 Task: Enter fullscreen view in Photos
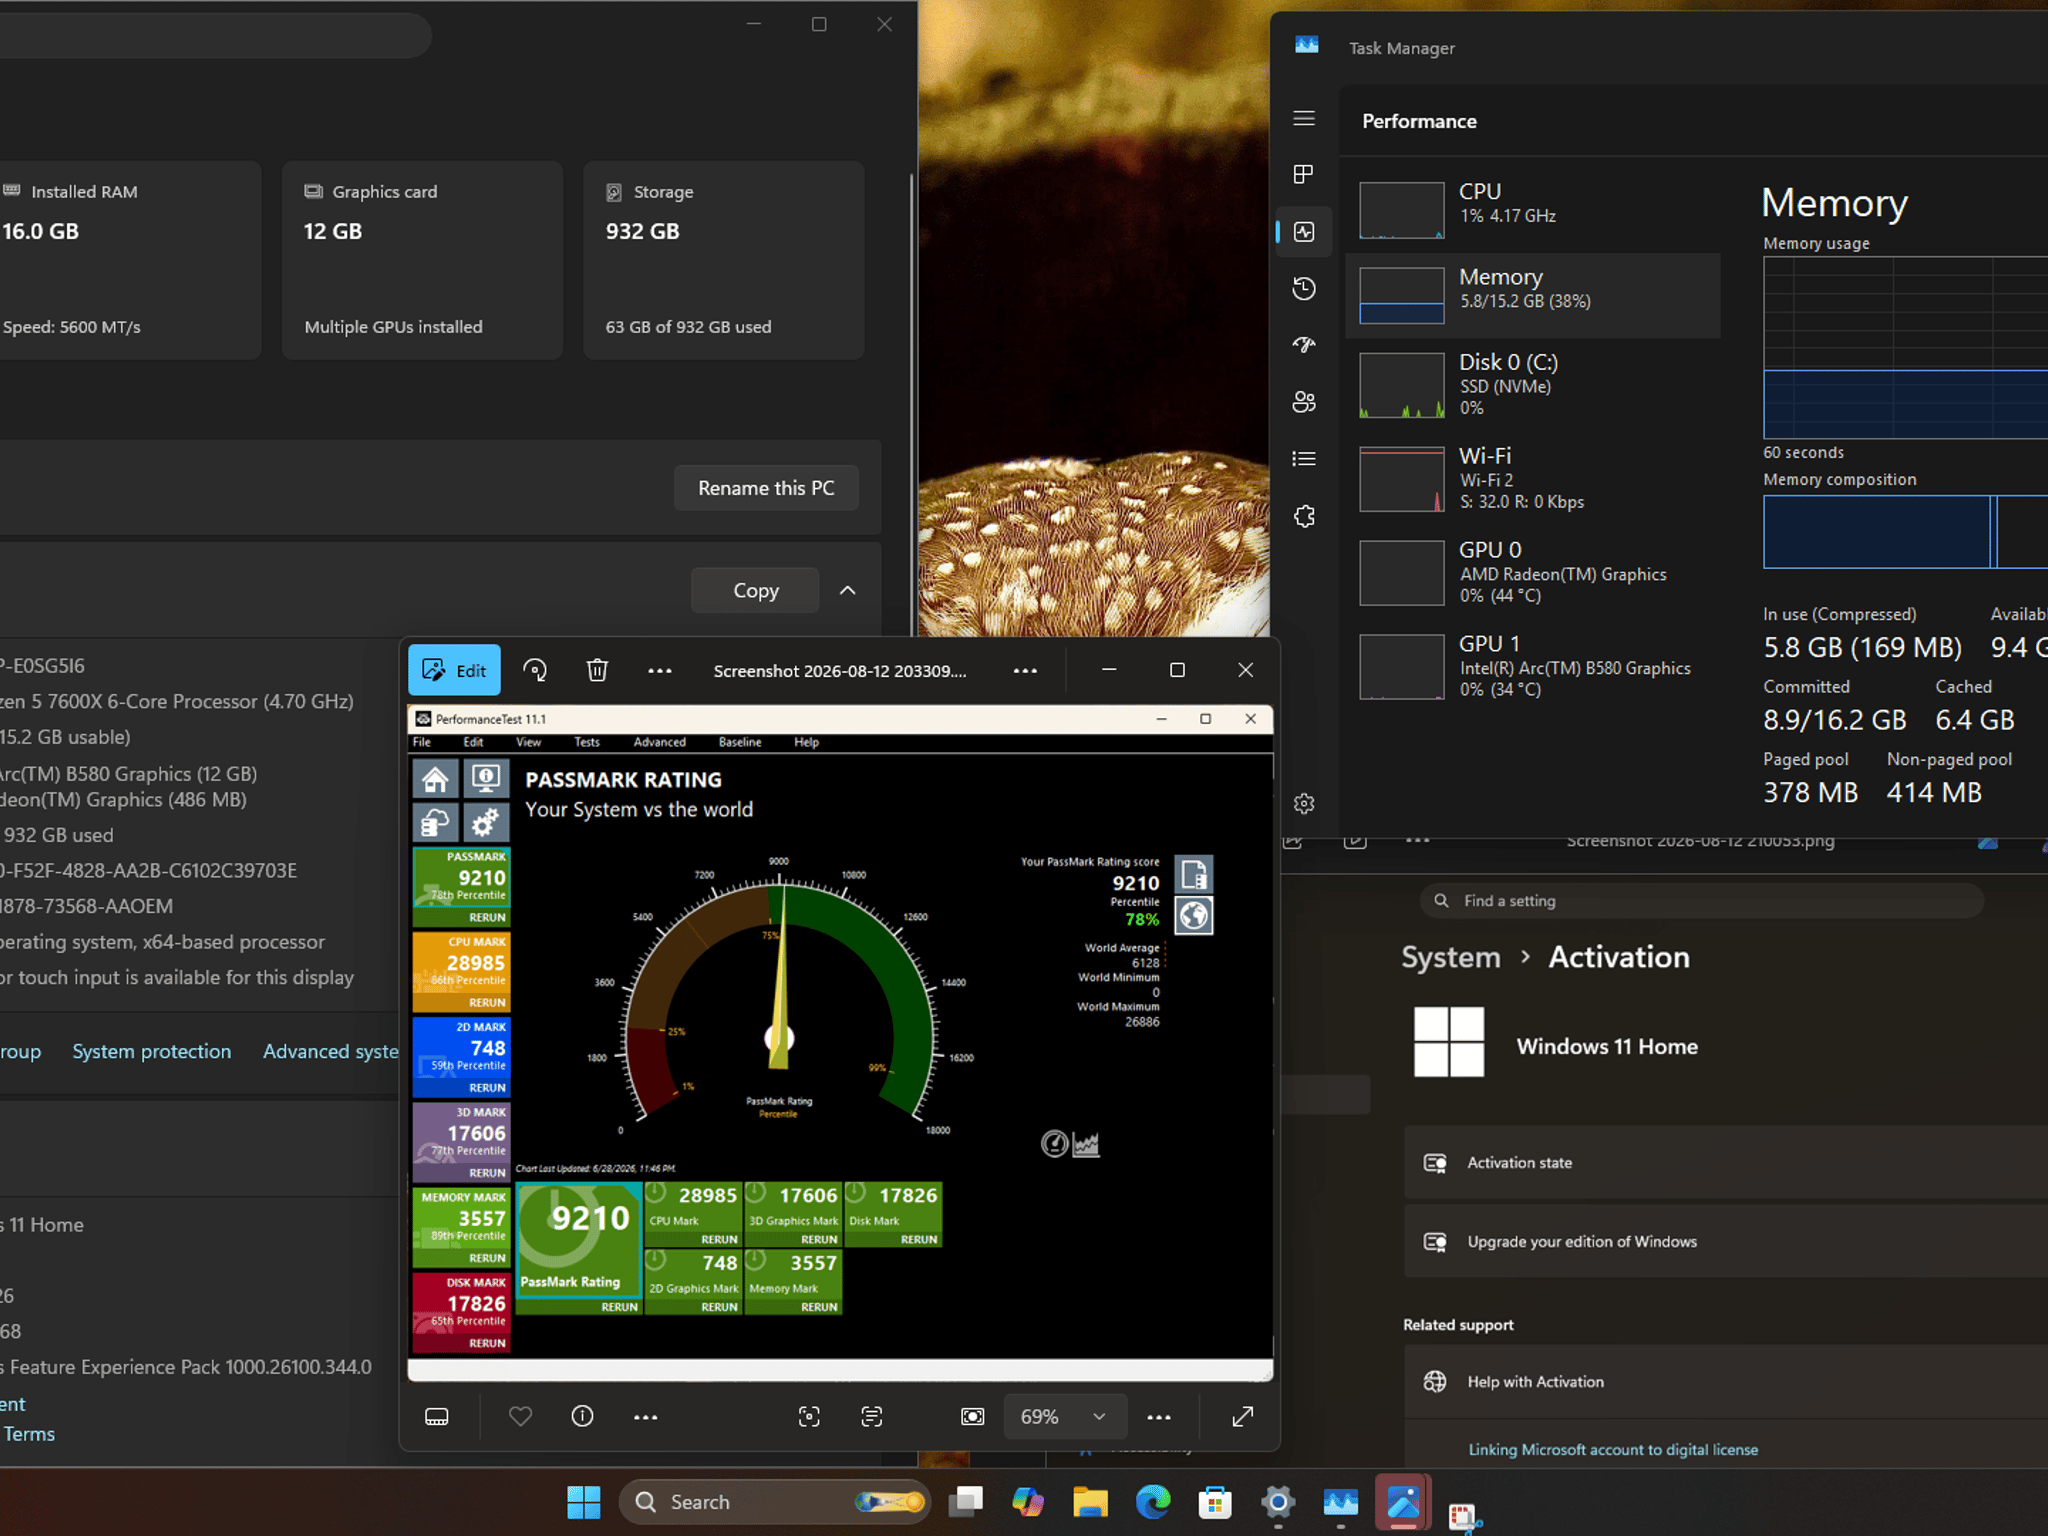click(1243, 1416)
